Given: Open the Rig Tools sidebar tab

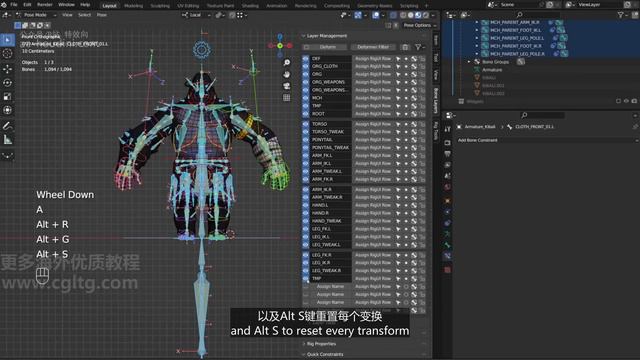Looking at the screenshot, I should click(436, 131).
